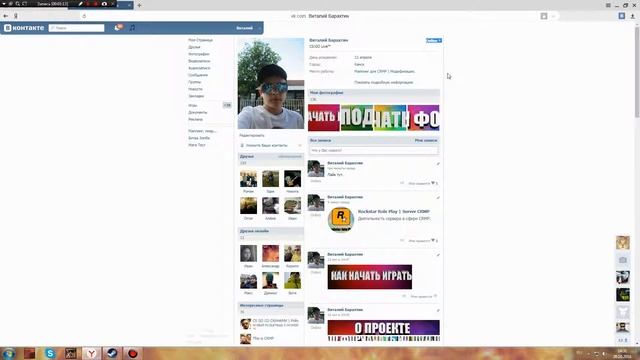Open 'Фотографии' in left menu
This screenshot has height=360, width=640.
point(199,54)
